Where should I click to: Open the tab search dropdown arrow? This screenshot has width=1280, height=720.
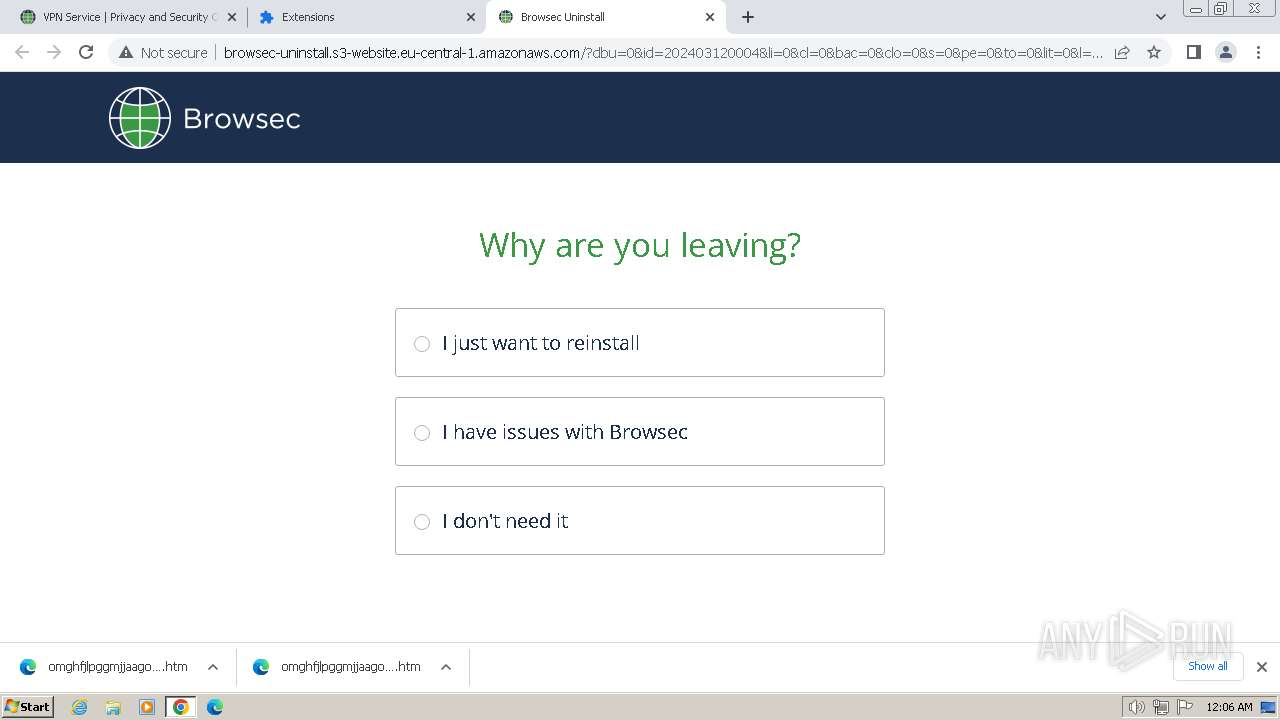click(x=1161, y=17)
